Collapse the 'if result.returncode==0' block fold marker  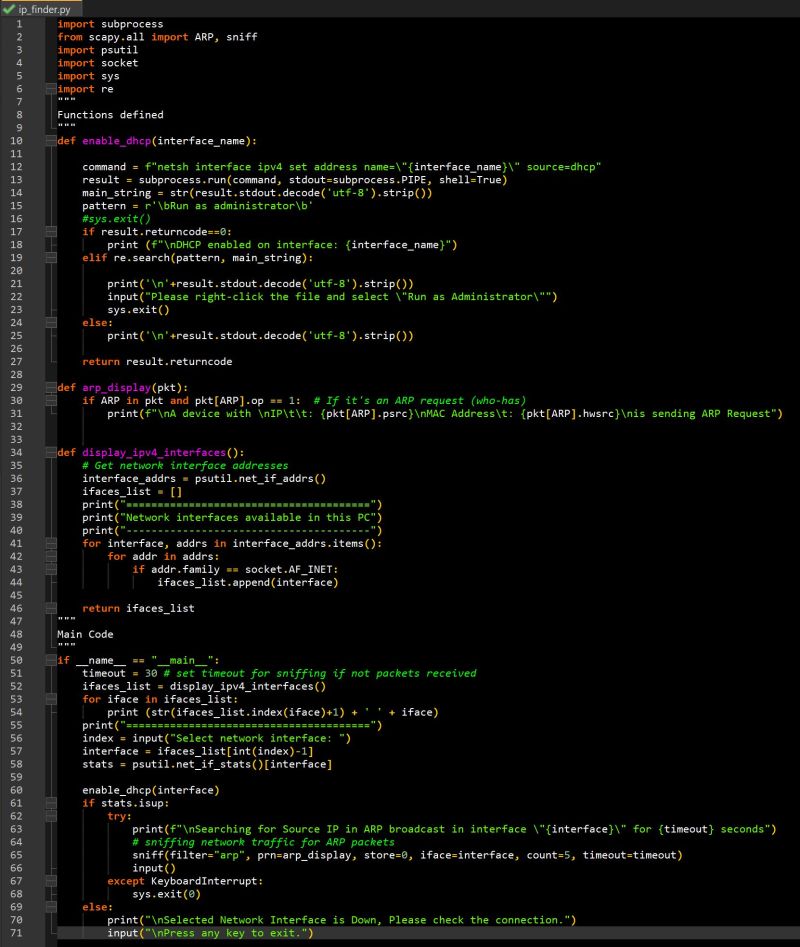tap(51, 231)
